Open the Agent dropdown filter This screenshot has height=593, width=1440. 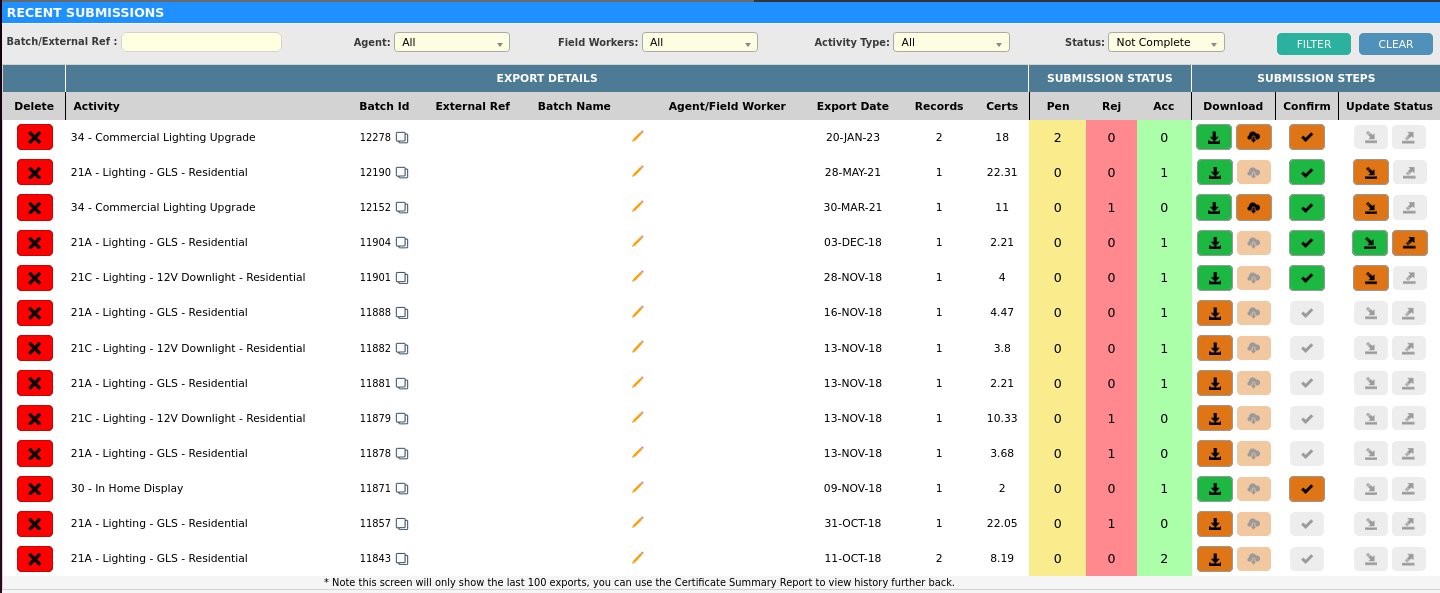click(x=452, y=42)
